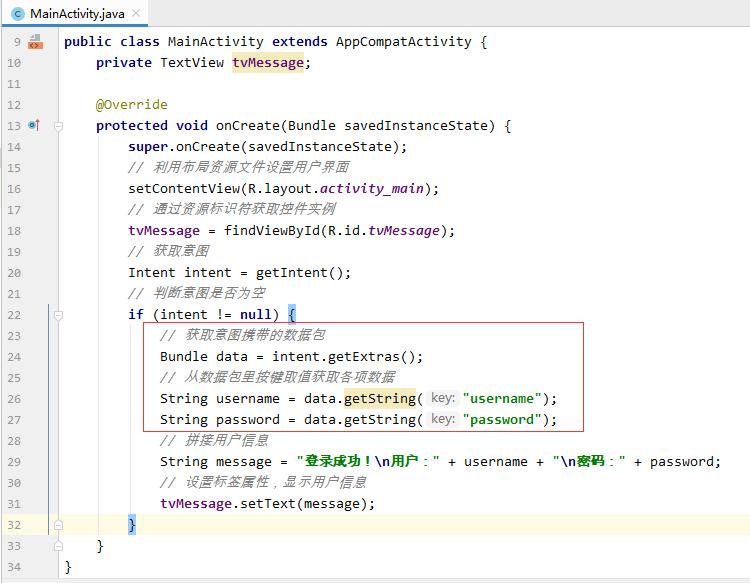Select the MainActivity.java editor tab
Viewport: 750px width, 583px height.
click(x=75, y=13)
